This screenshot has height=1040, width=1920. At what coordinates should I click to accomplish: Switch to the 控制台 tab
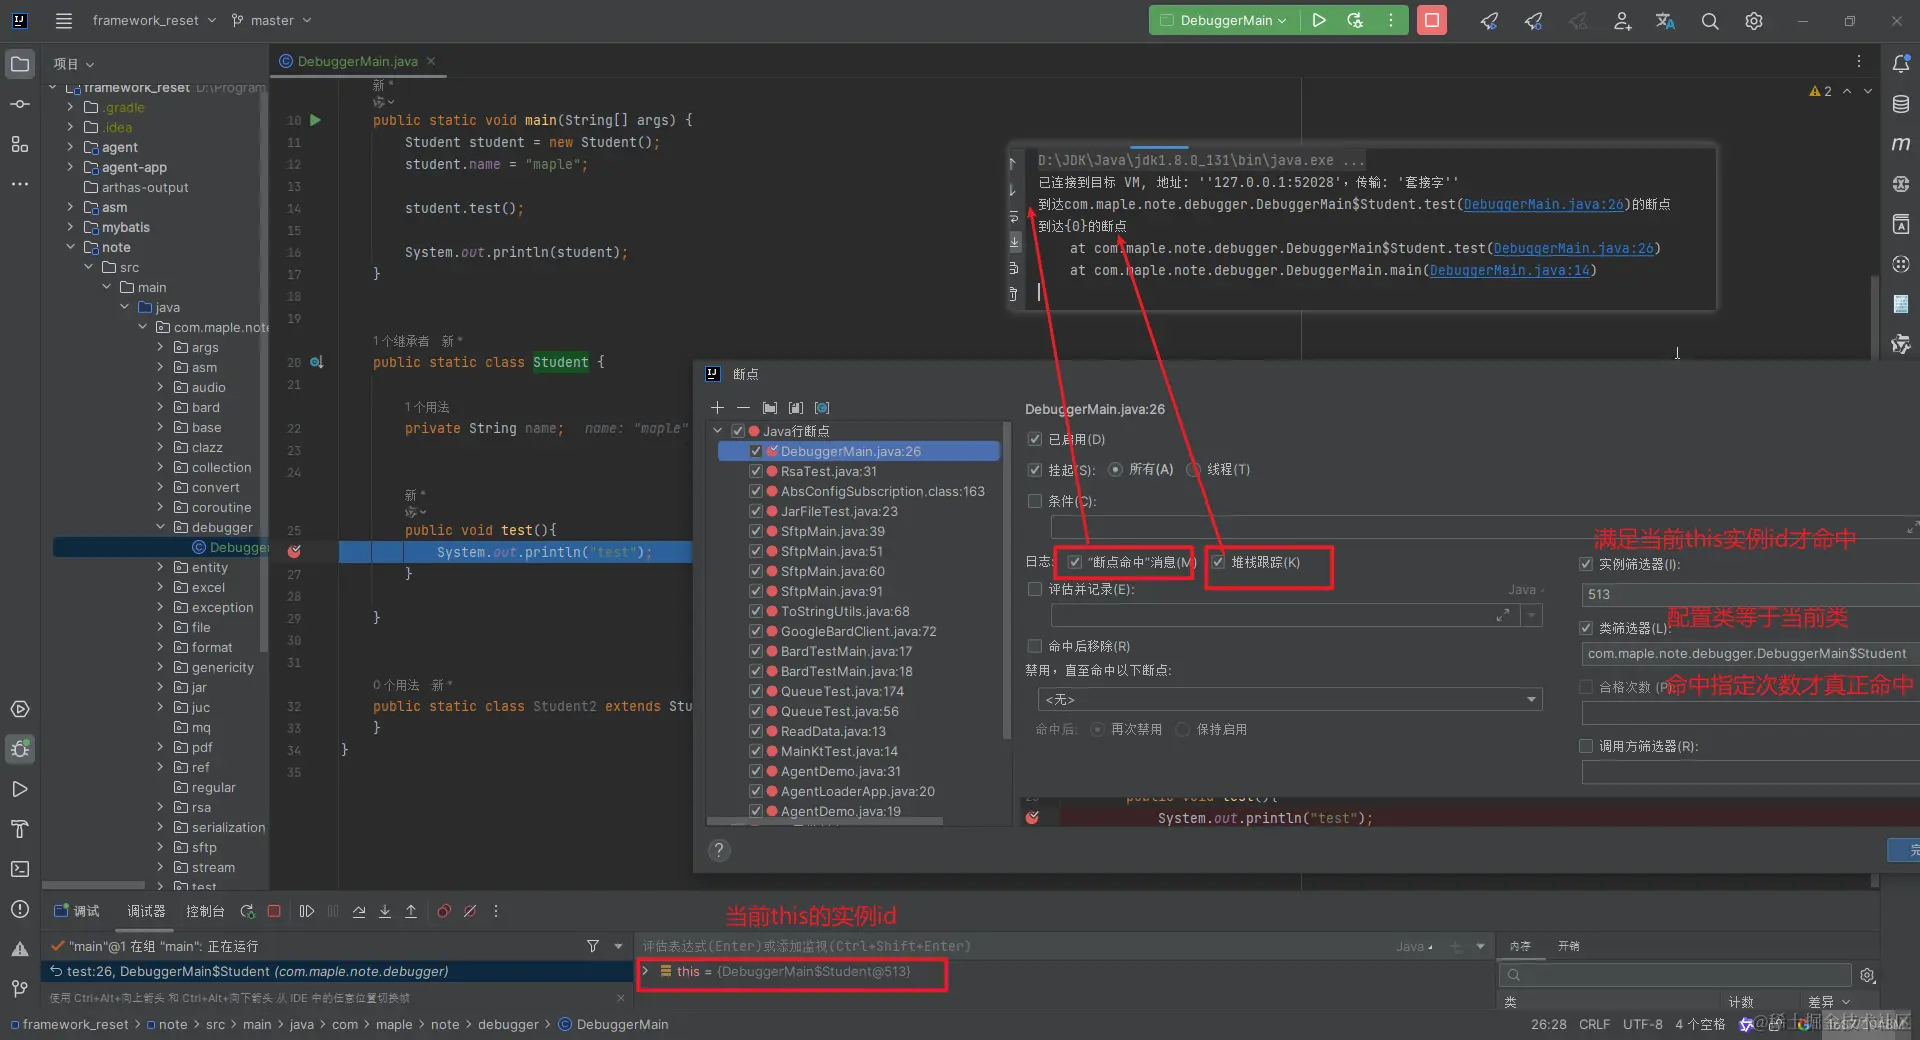coord(205,911)
